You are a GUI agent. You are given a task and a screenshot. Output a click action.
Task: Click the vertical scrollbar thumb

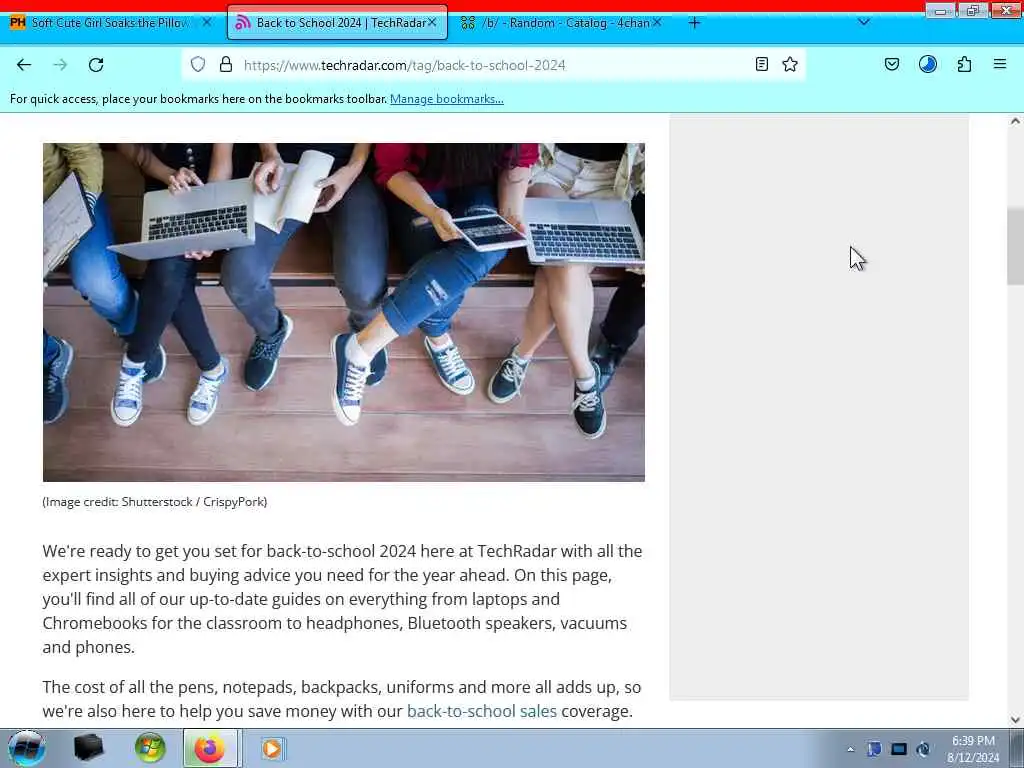click(1015, 246)
